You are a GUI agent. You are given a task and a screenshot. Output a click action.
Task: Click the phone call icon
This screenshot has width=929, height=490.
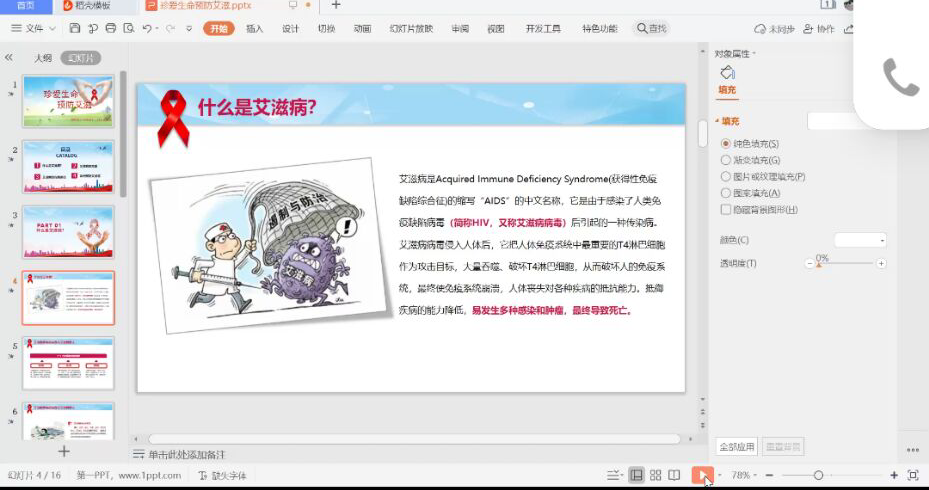pos(900,77)
